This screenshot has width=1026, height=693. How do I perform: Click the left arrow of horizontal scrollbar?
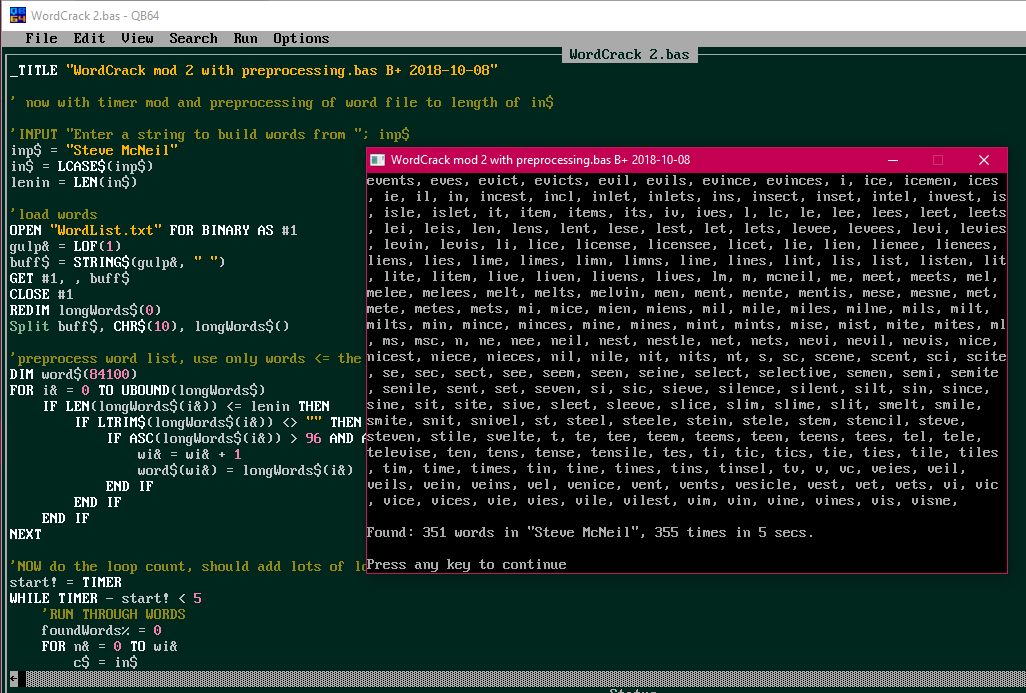[13, 679]
